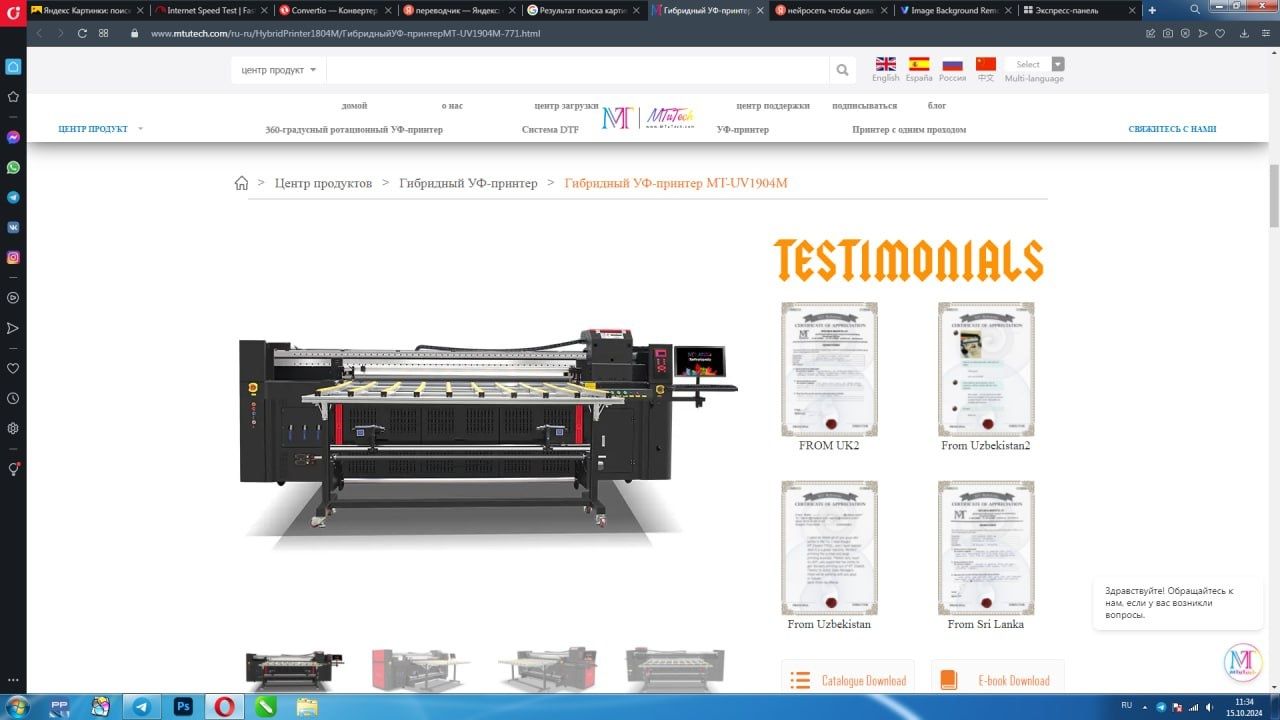Open 'блог' menu item
The width and height of the screenshot is (1280, 720).
[937, 105]
